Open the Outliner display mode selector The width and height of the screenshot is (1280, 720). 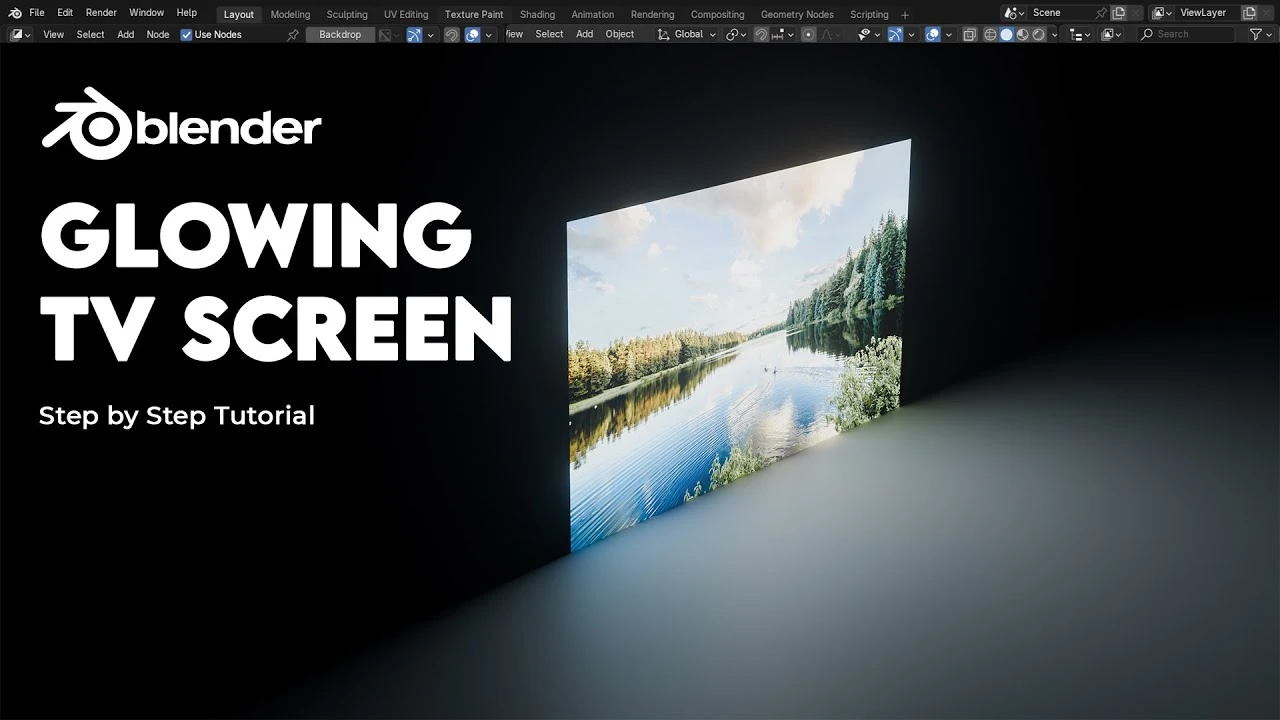coord(1111,34)
